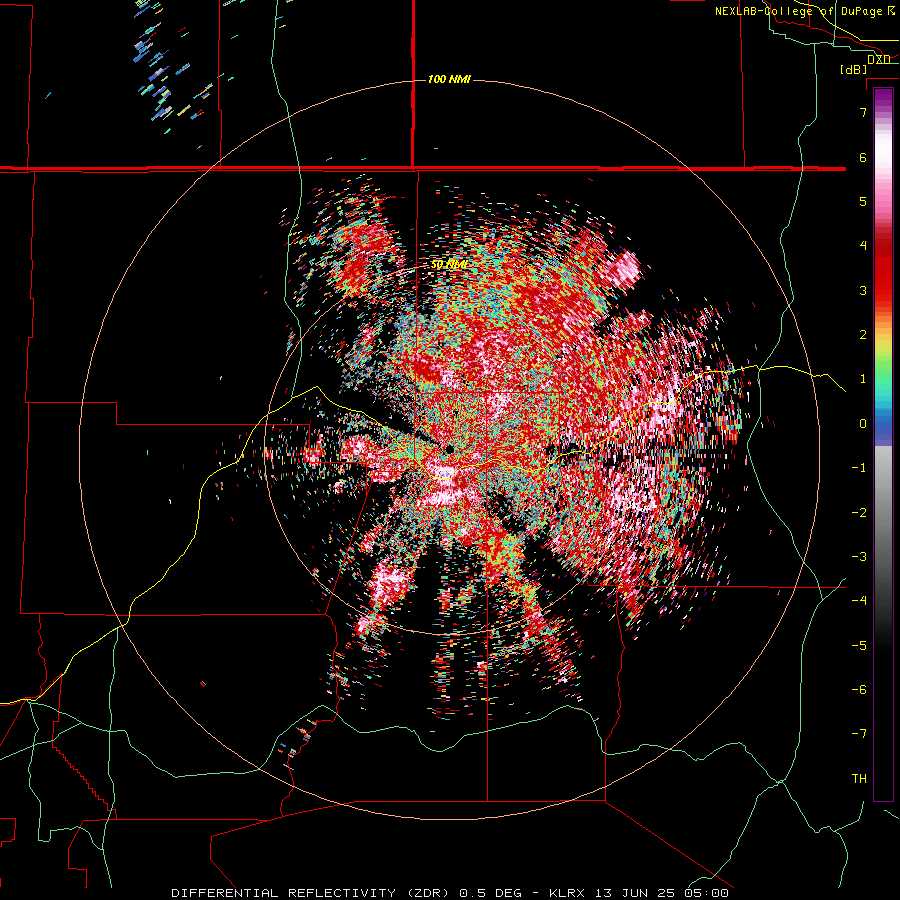Click the TH threshold label
The width and height of the screenshot is (900, 900).
click(859, 779)
